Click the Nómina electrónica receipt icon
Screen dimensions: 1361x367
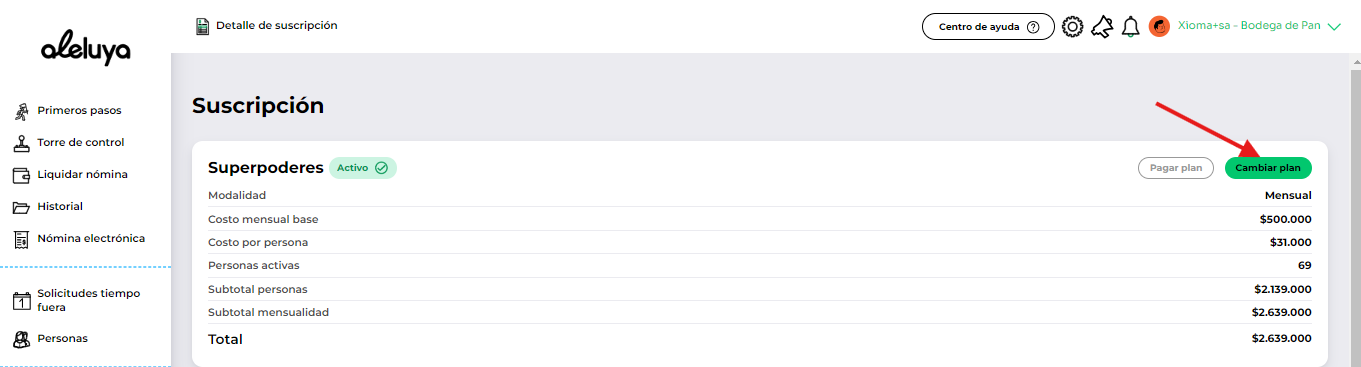point(20,239)
